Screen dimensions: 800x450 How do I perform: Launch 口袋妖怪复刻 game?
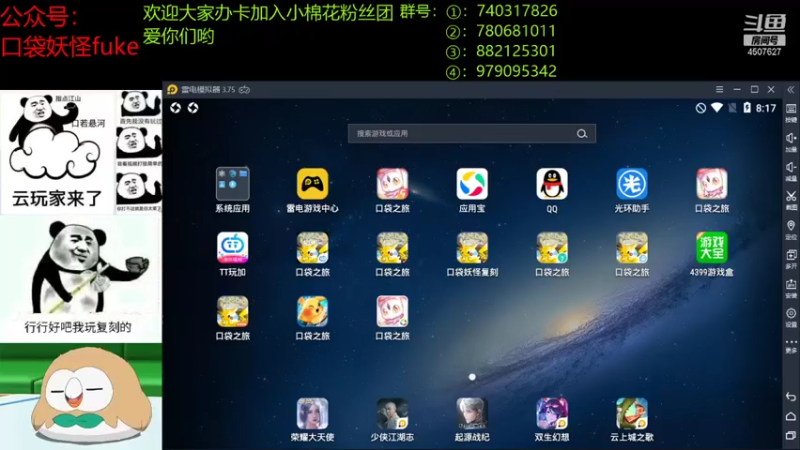pos(472,248)
